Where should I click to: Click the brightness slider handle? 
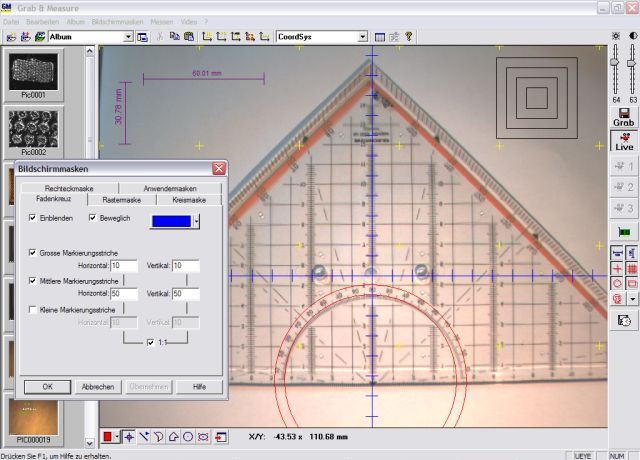click(616, 60)
